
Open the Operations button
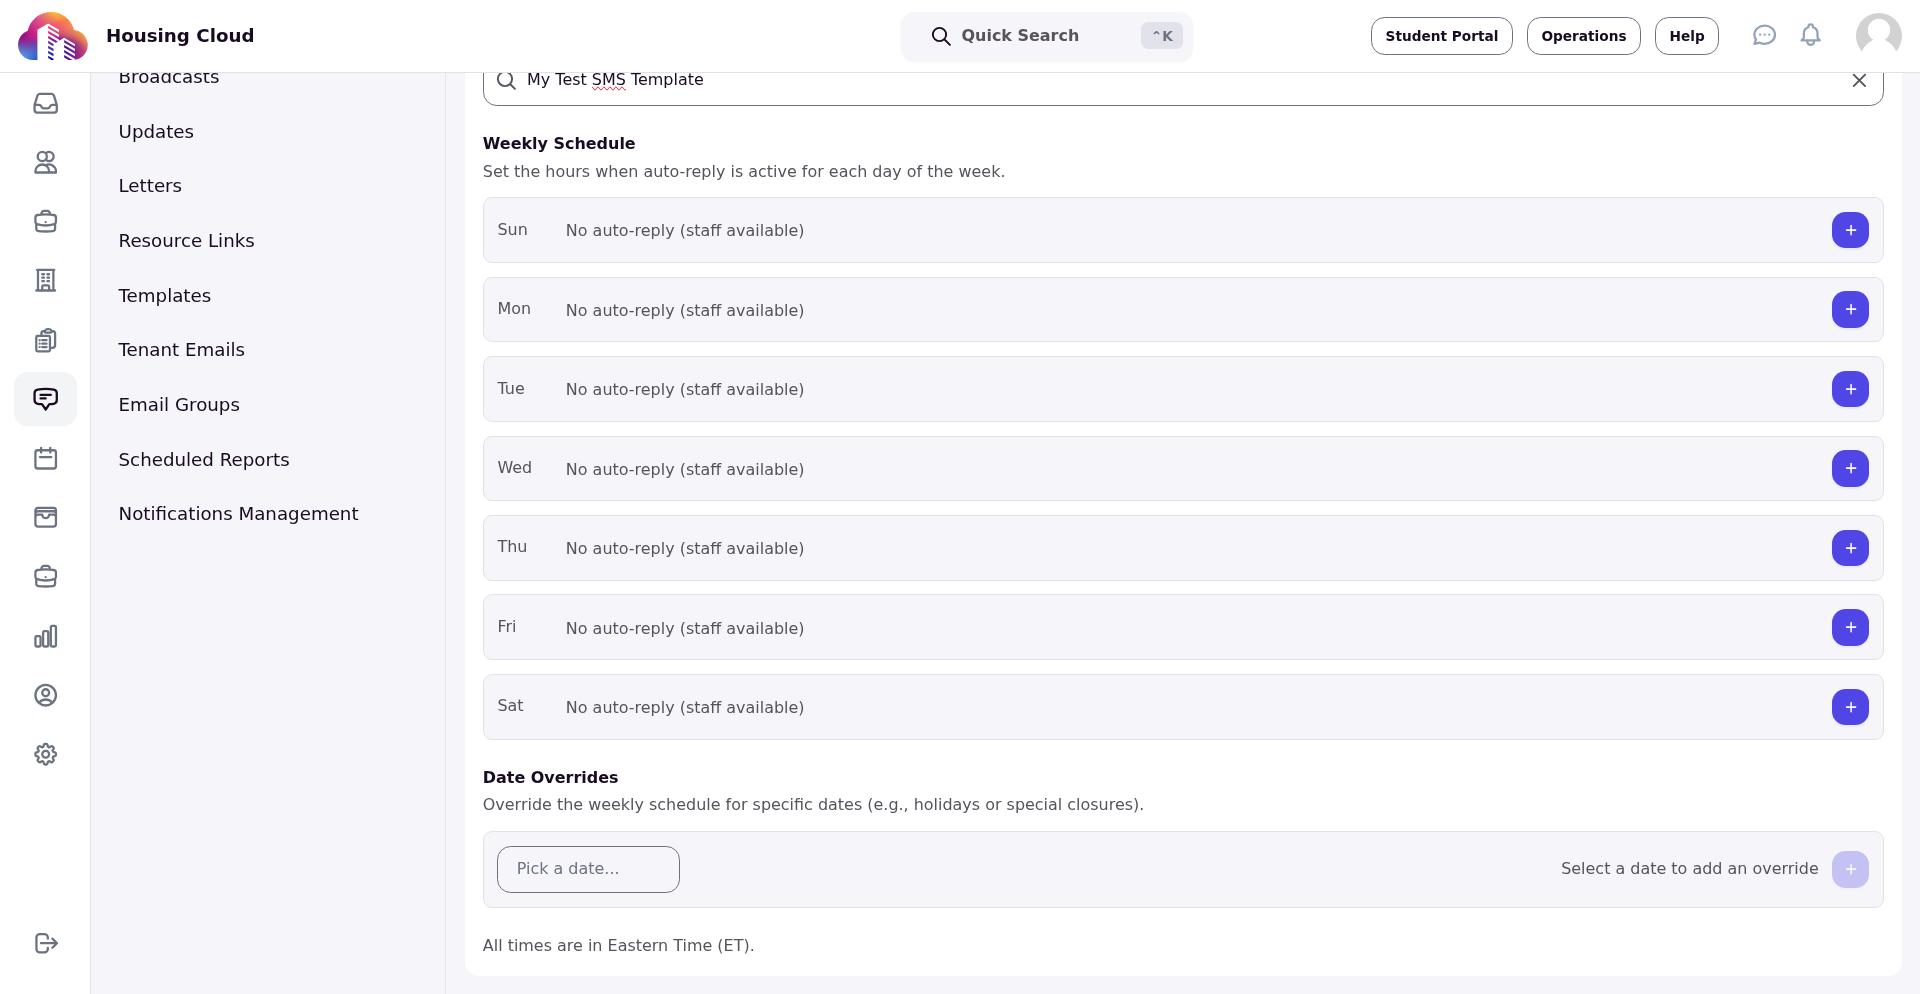(x=1583, y=36)
